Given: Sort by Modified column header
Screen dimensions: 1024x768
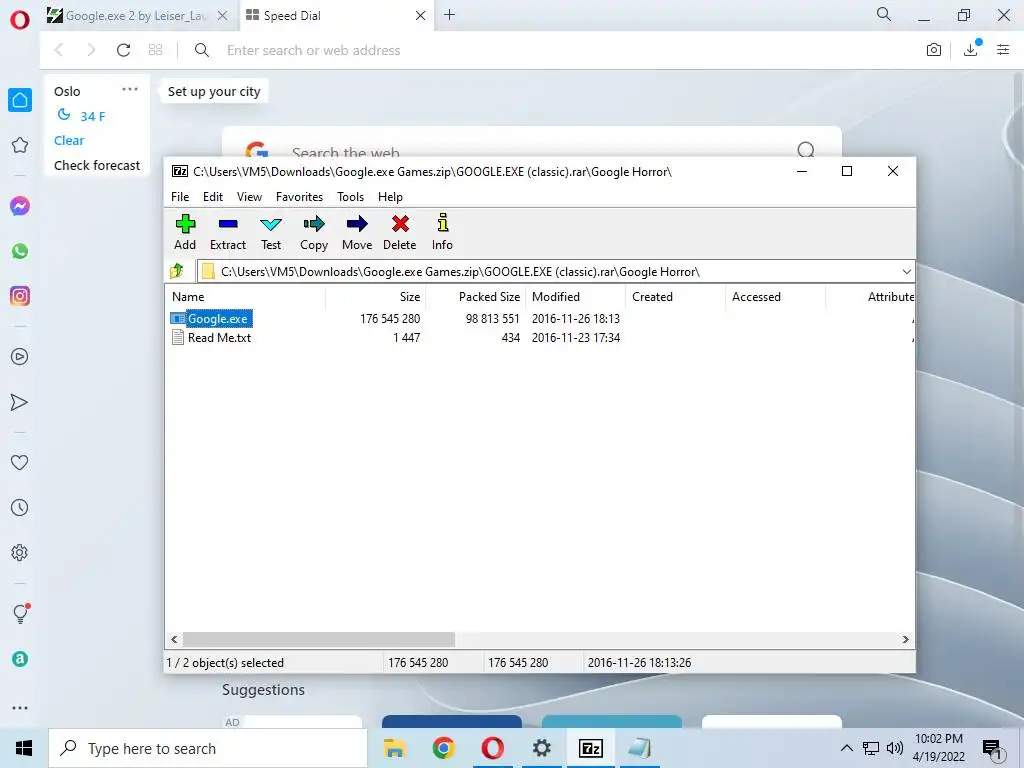Looking at the screenshot, I should click(575, 296).
